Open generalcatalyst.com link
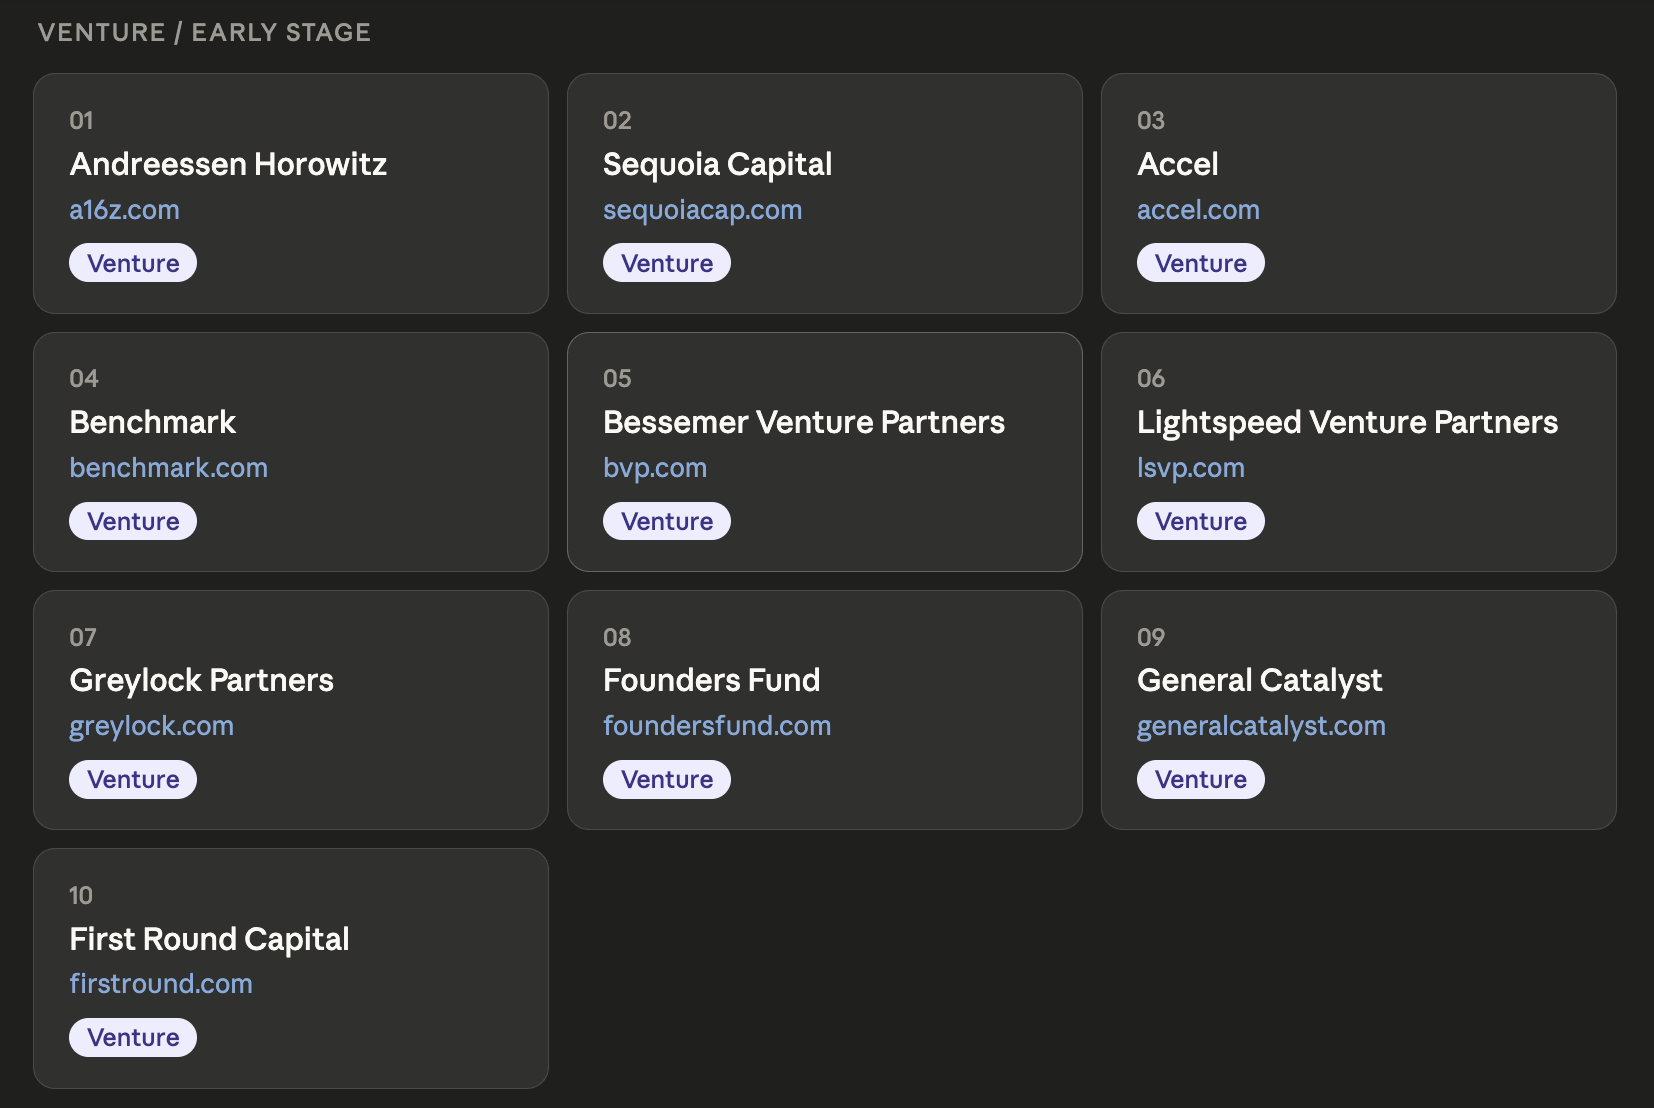Viewport: 1654px width, 1108px height. pos(1261,726)
